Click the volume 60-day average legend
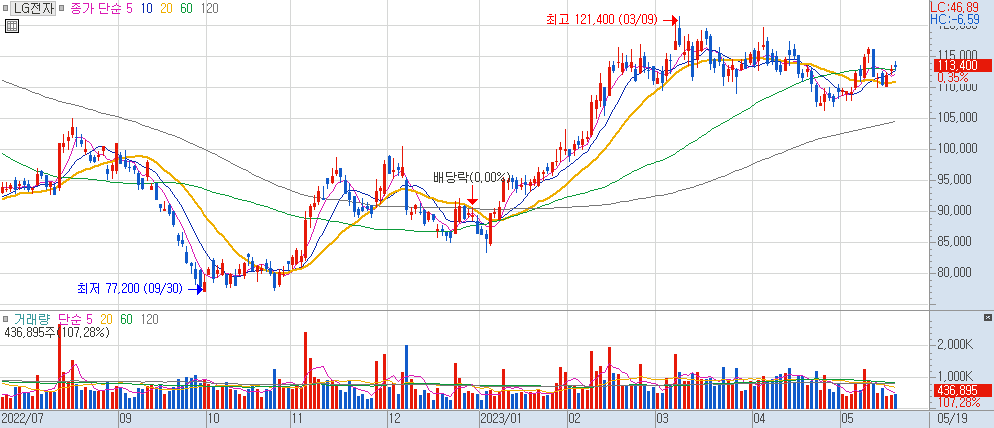 pos(127,318)
